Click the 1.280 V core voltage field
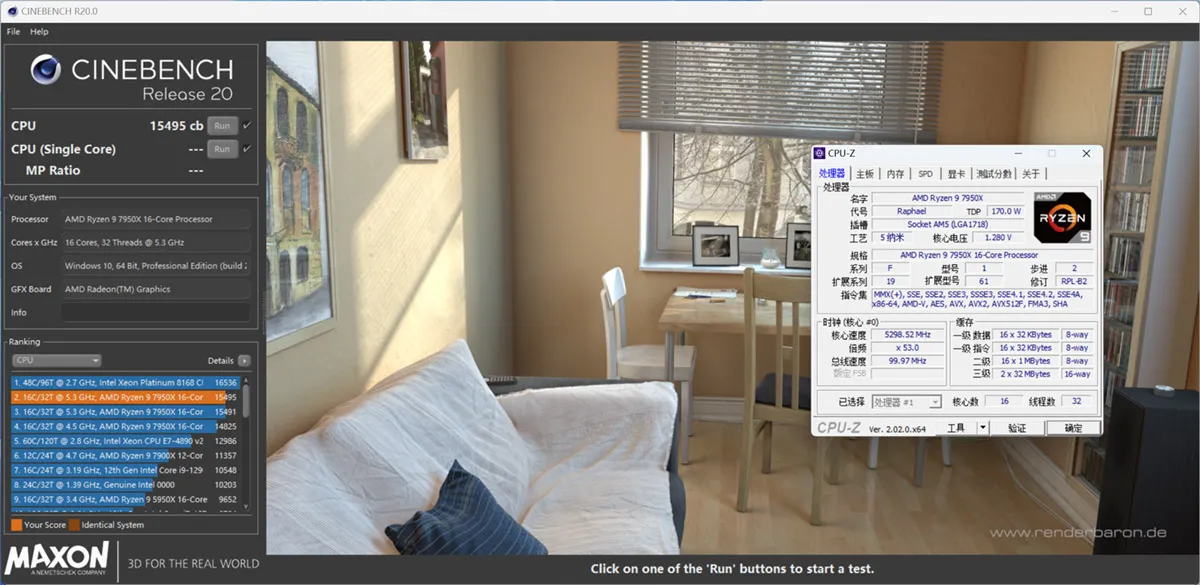1200x585 pixels. (x=1000, y=238)
